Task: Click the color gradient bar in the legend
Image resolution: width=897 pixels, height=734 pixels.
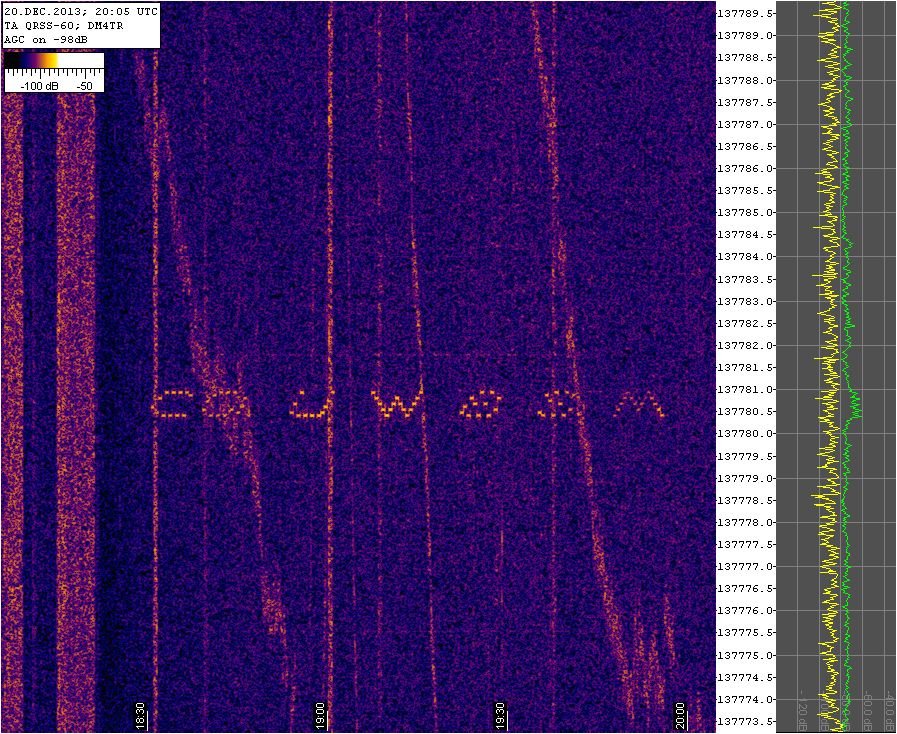Action: pyautogui.click(x=54, y=61)
